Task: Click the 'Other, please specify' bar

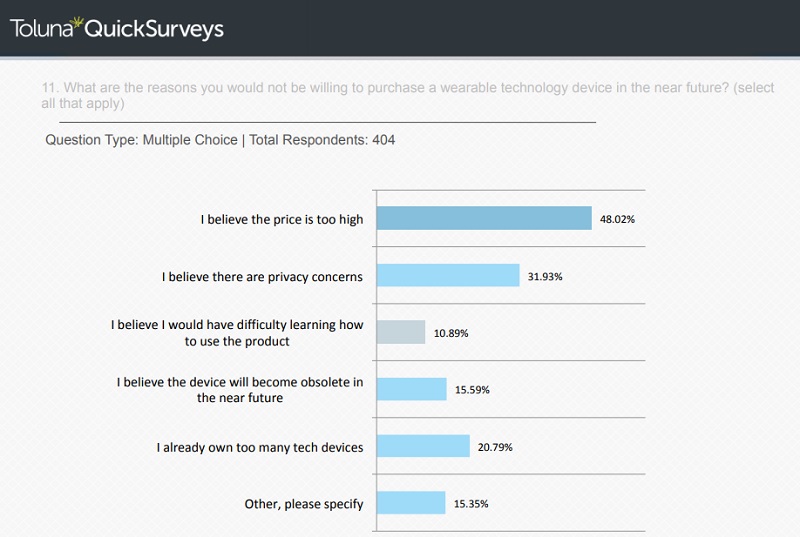Action: click(411, 503)
